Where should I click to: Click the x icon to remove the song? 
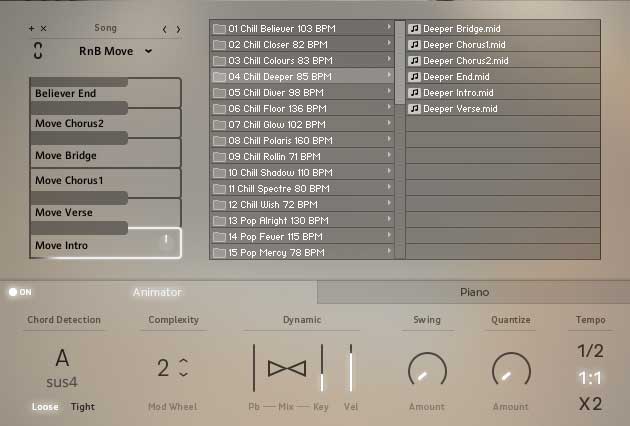pyautogui.click(x=43, y=29)
